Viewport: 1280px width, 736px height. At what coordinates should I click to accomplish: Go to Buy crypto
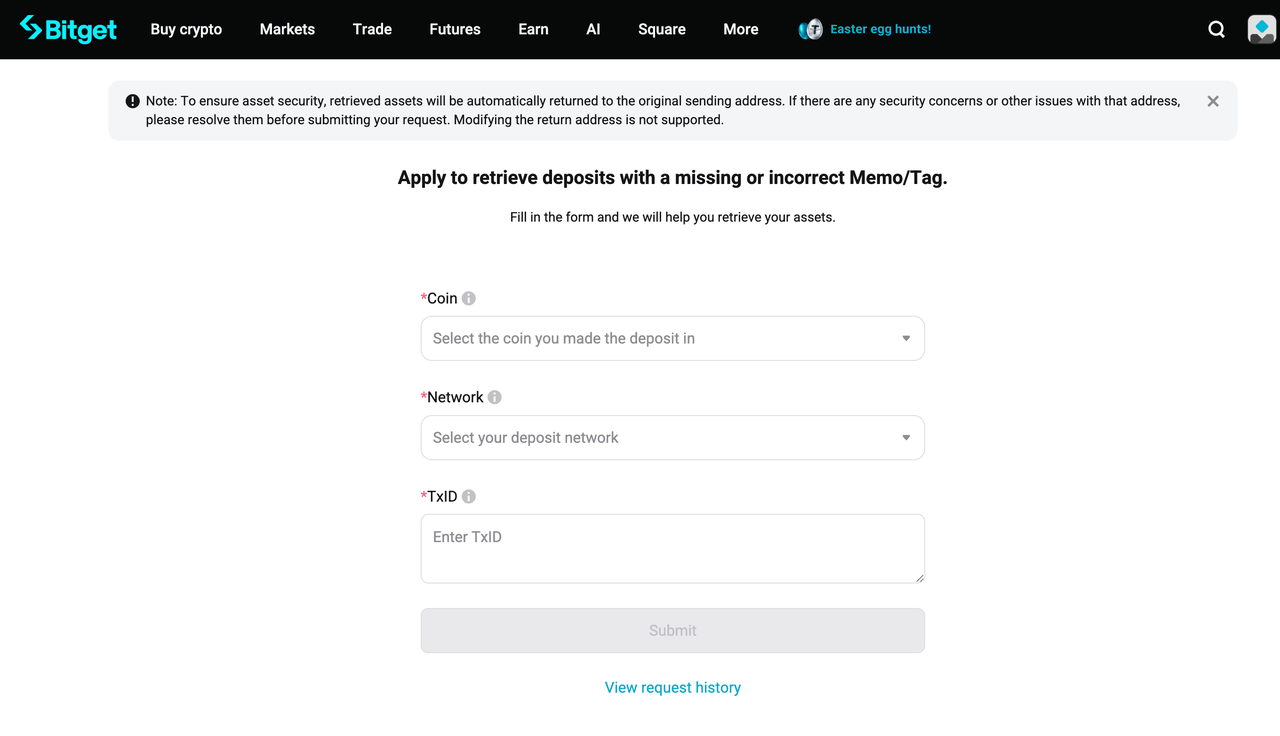[x=185, y=29]
